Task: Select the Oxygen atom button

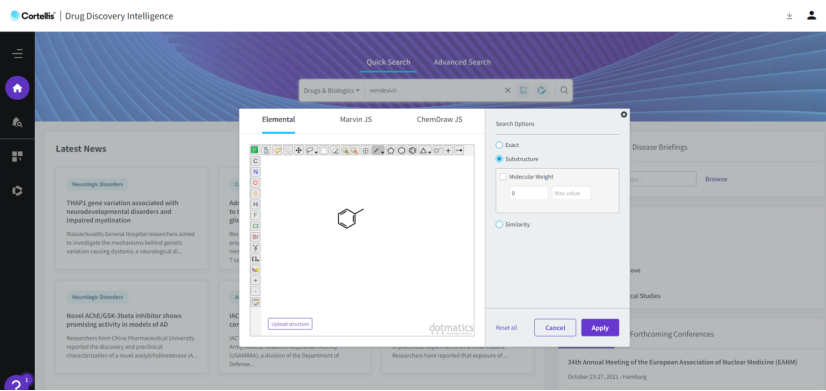Action: tap(255, 182)
